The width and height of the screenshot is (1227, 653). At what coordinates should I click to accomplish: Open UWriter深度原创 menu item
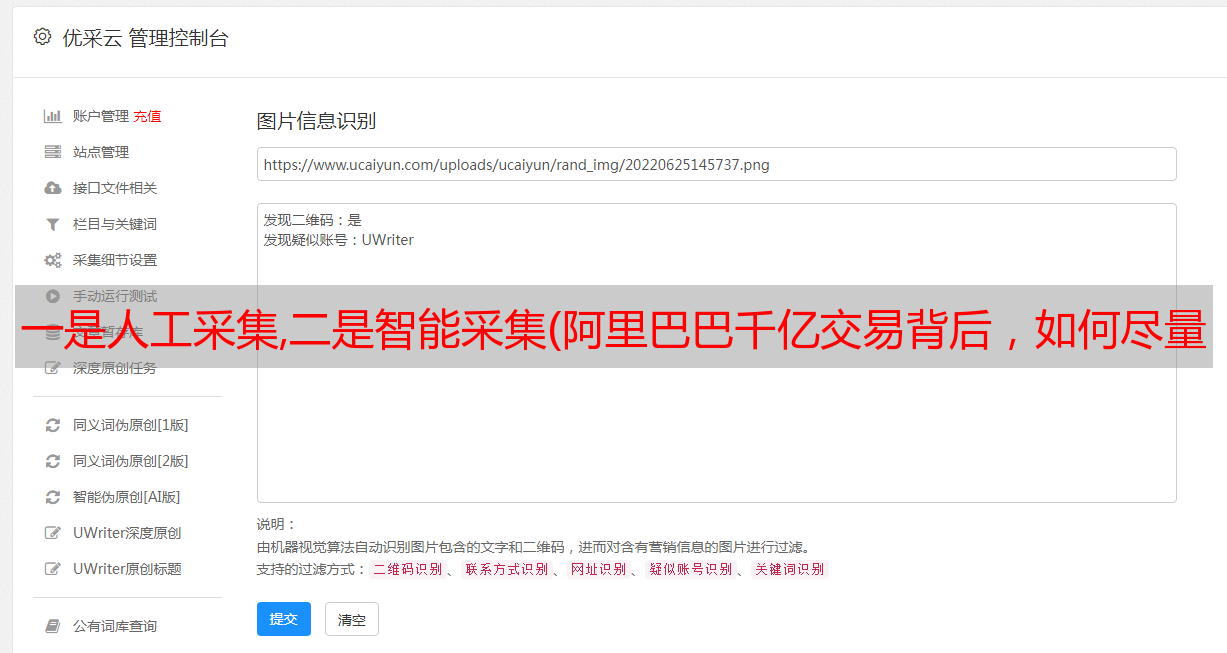coord(127,533)
